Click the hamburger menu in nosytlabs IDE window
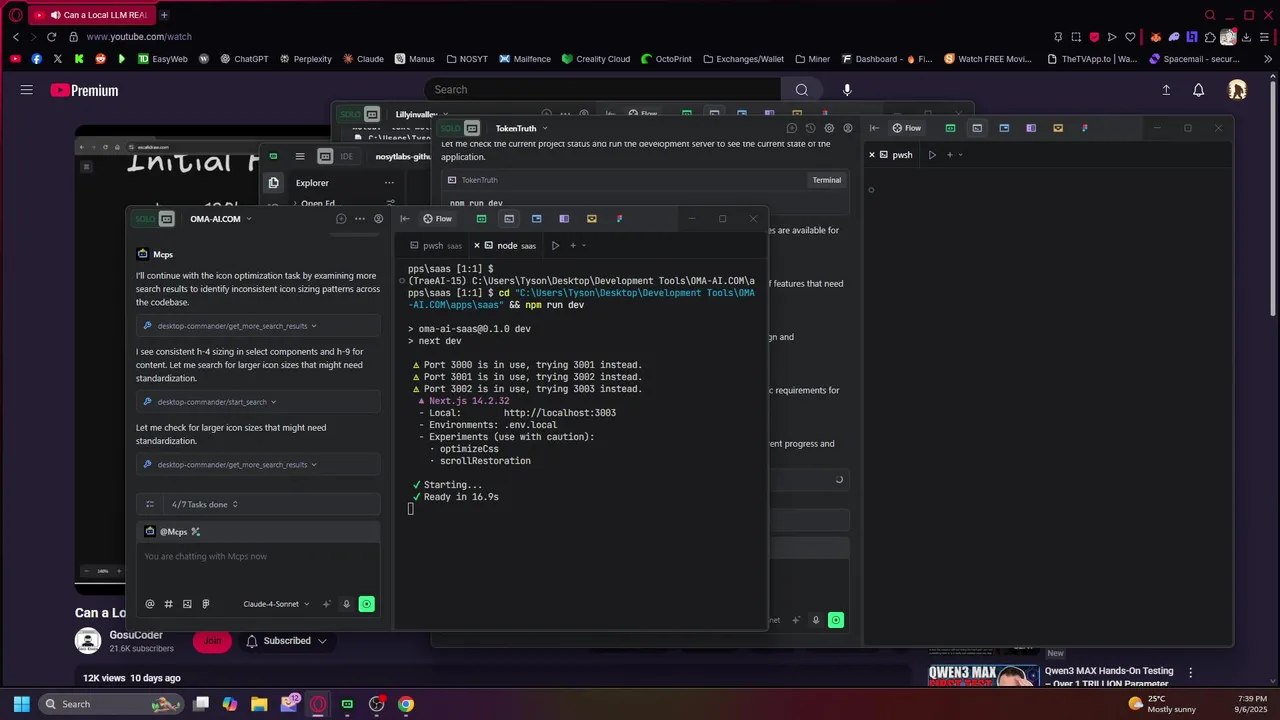This screenshot has width=1280, height=720. coord(299,156)
